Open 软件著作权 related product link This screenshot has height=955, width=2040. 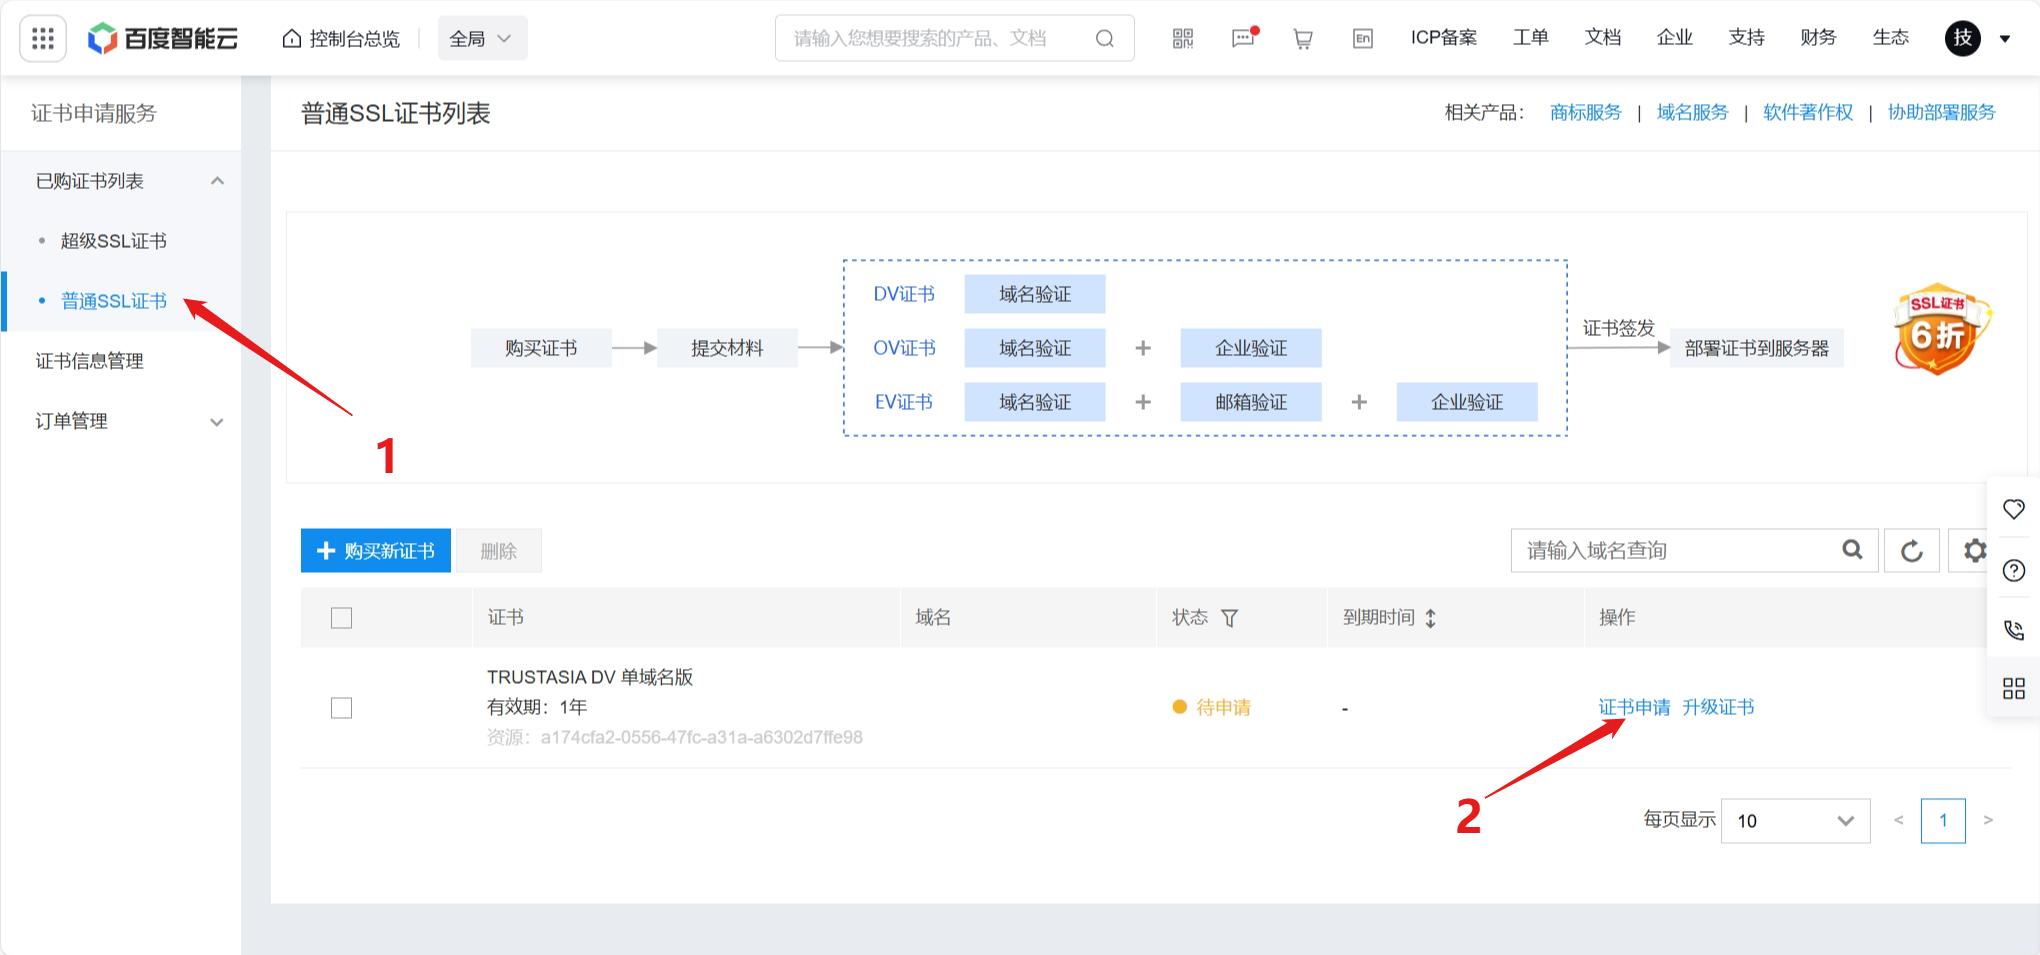[1808, 112]
